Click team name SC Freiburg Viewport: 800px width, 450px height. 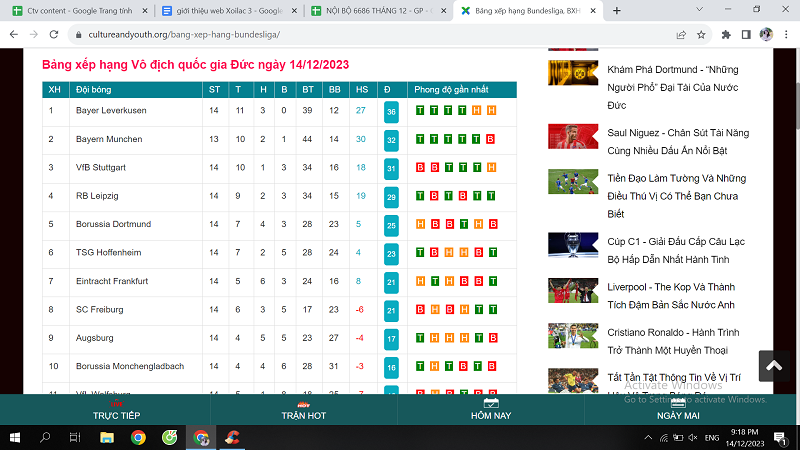(99, 309)
